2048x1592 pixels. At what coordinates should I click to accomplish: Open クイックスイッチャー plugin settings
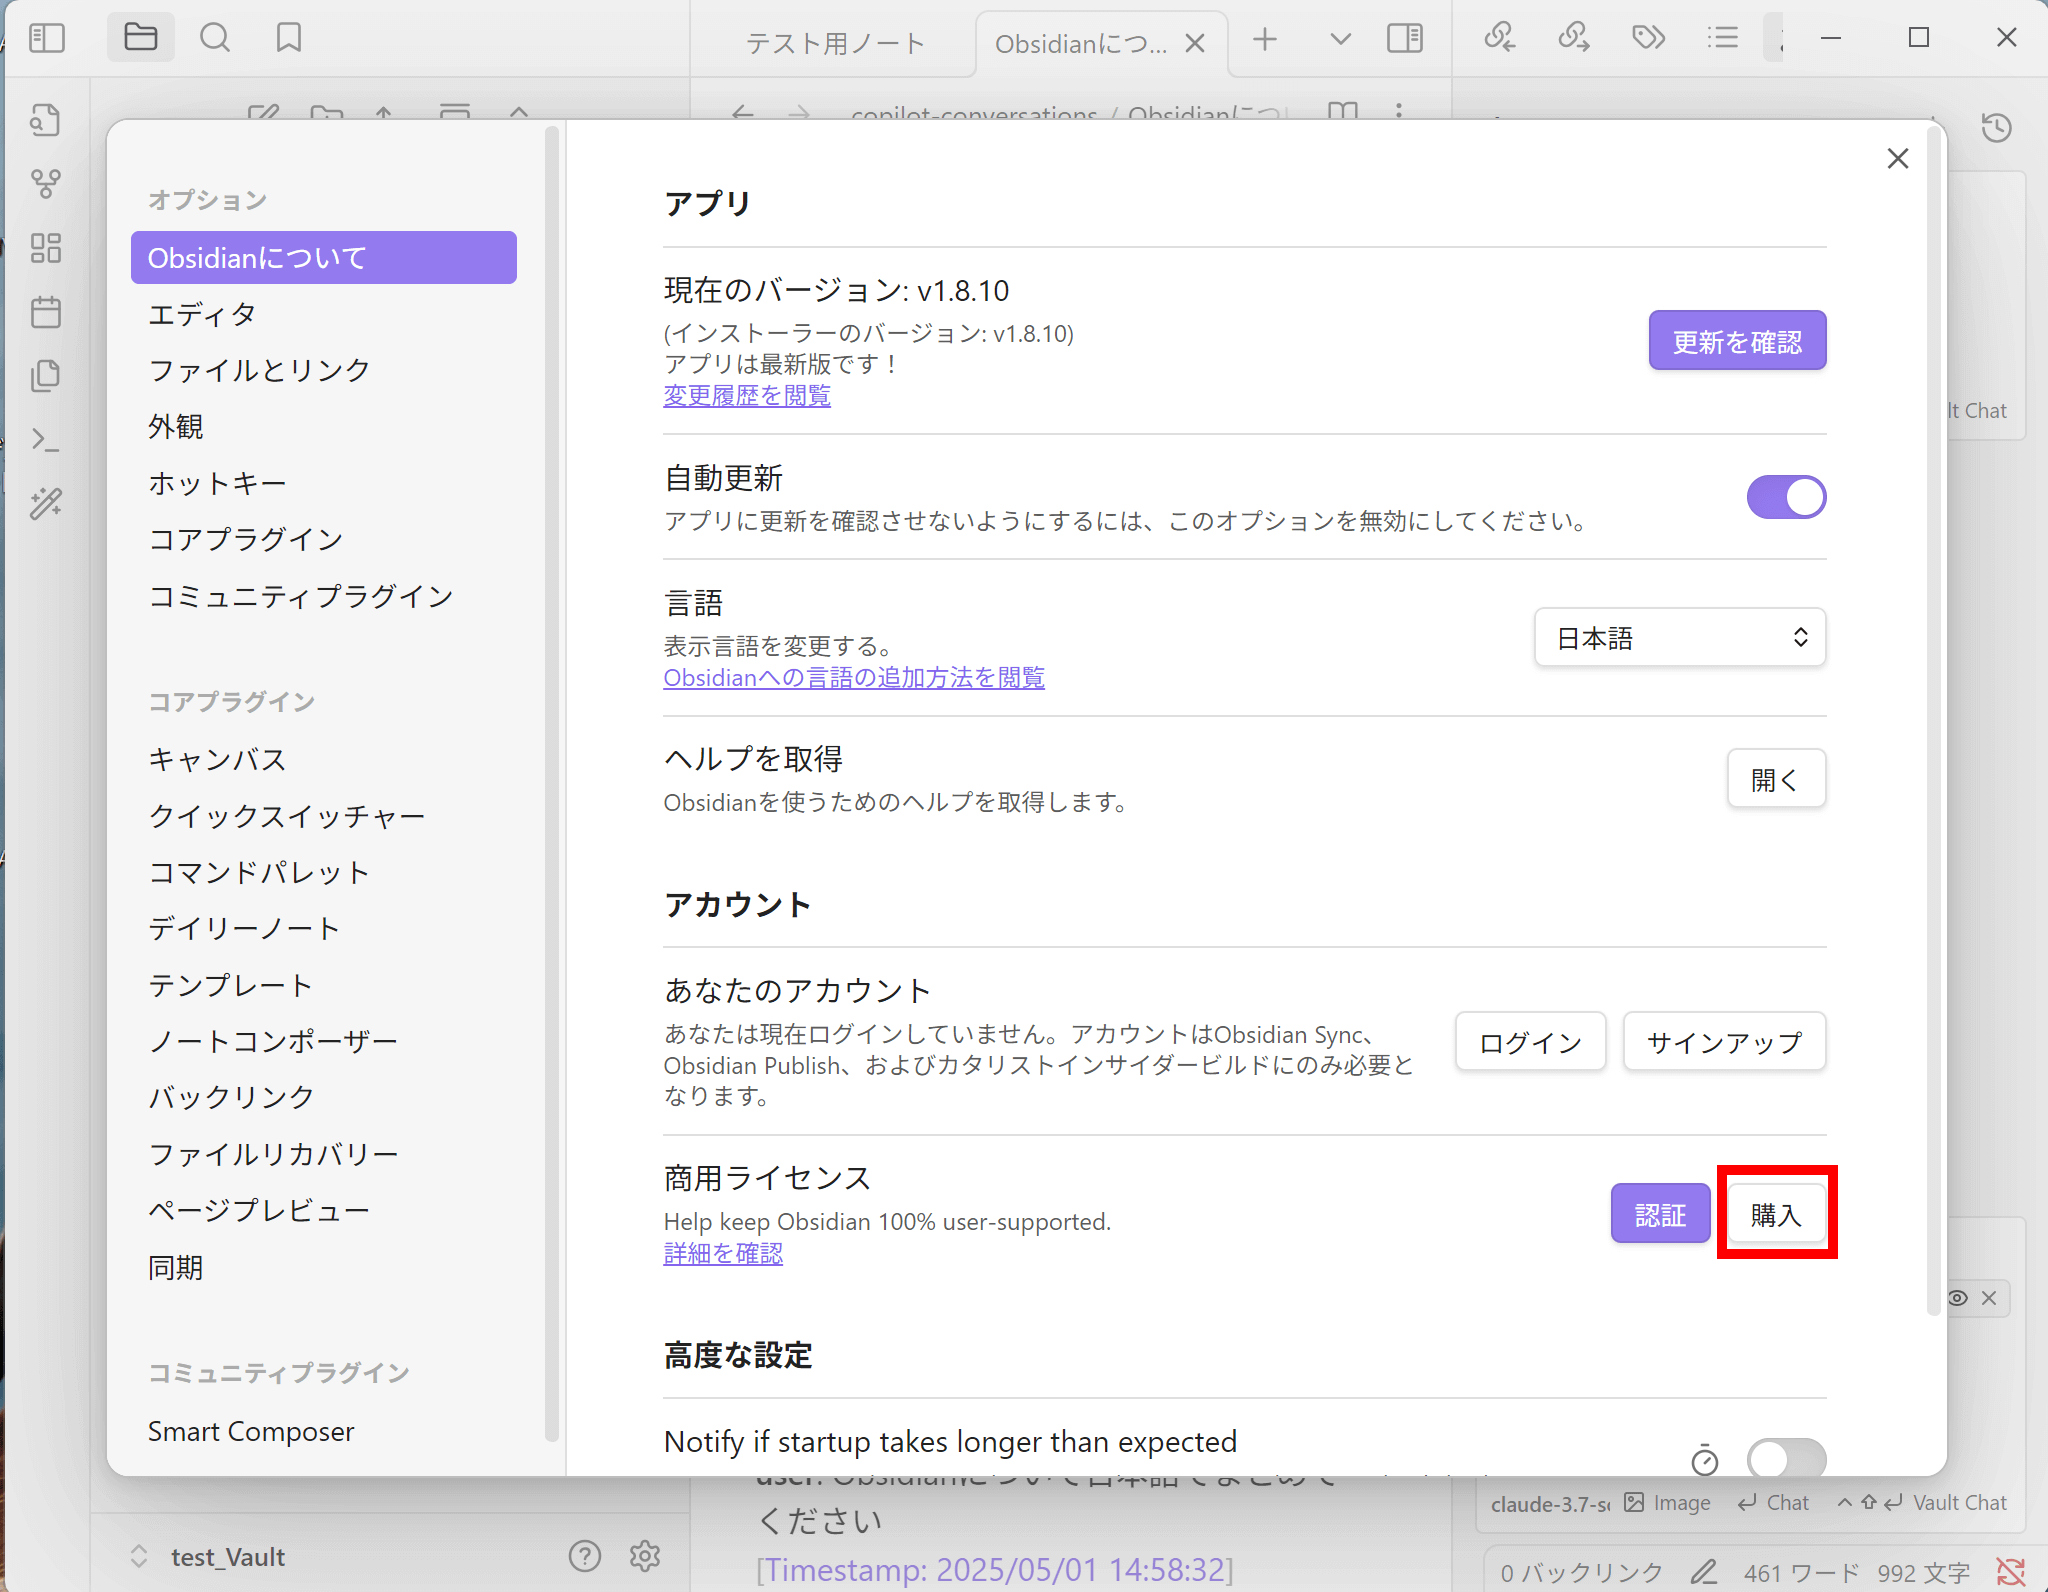[324, 816]
